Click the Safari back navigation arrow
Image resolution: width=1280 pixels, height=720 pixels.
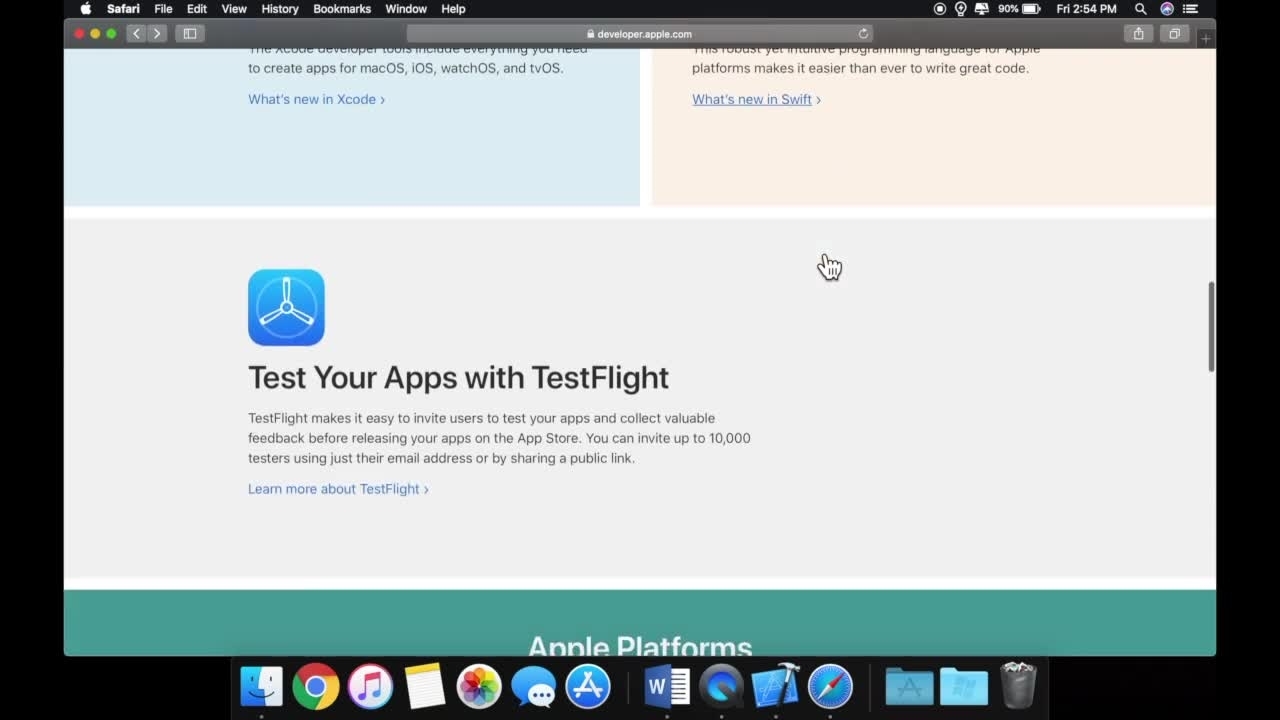(x=137, y=34)
